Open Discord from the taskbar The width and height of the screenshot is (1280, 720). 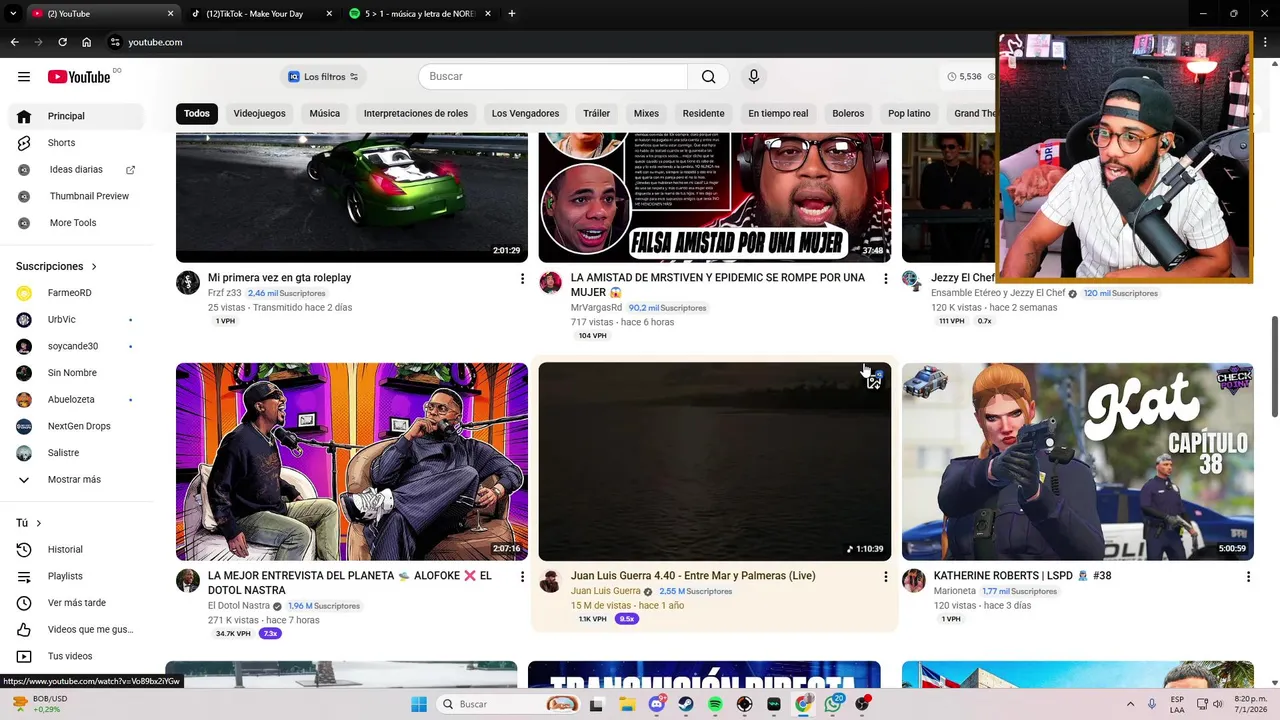657,704
